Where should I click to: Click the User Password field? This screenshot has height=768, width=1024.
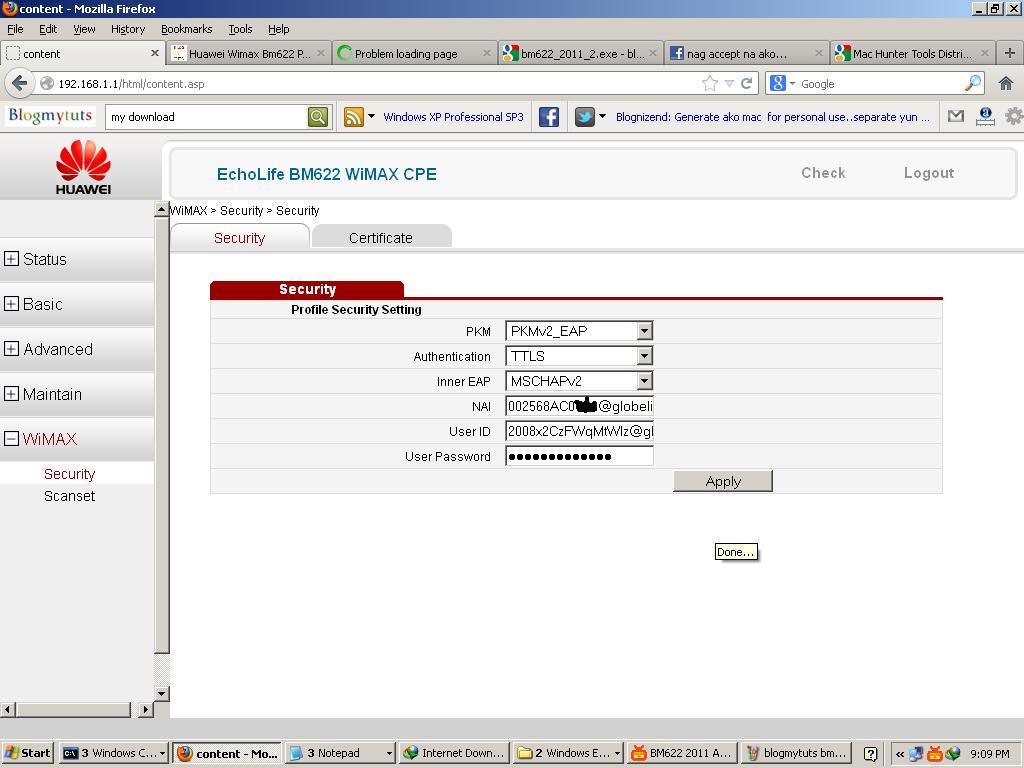579,456
